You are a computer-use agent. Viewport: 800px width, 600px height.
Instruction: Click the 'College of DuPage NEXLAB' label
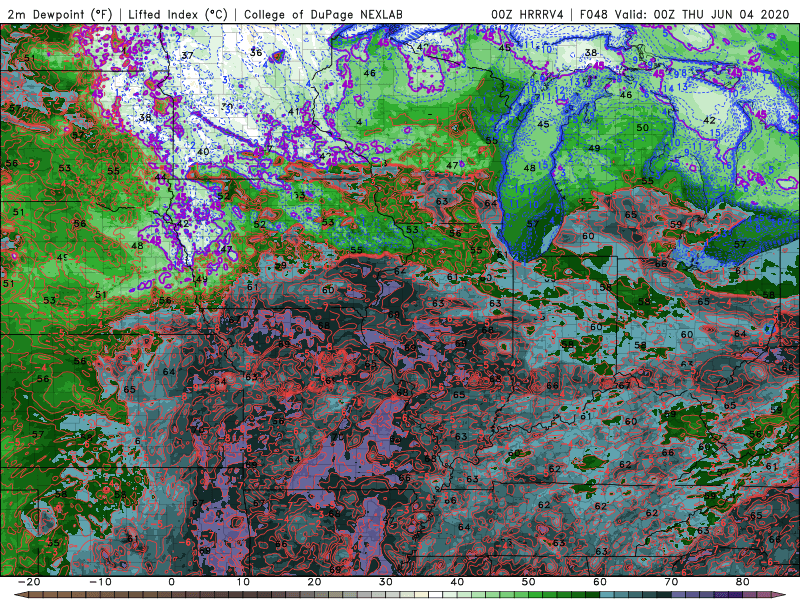pyautogui.click(x=323, y=14)
